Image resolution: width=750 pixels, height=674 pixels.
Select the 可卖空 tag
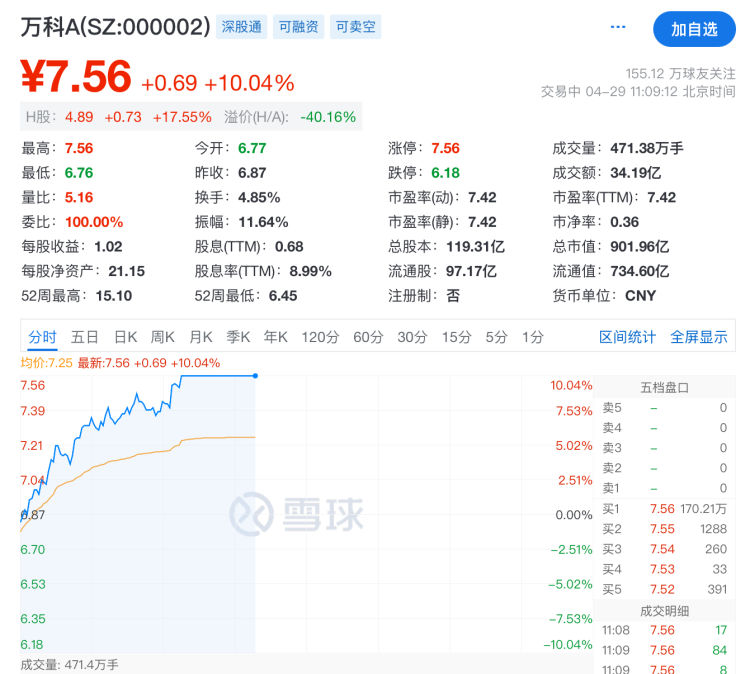pyautogui.click(x=355, y=27)
